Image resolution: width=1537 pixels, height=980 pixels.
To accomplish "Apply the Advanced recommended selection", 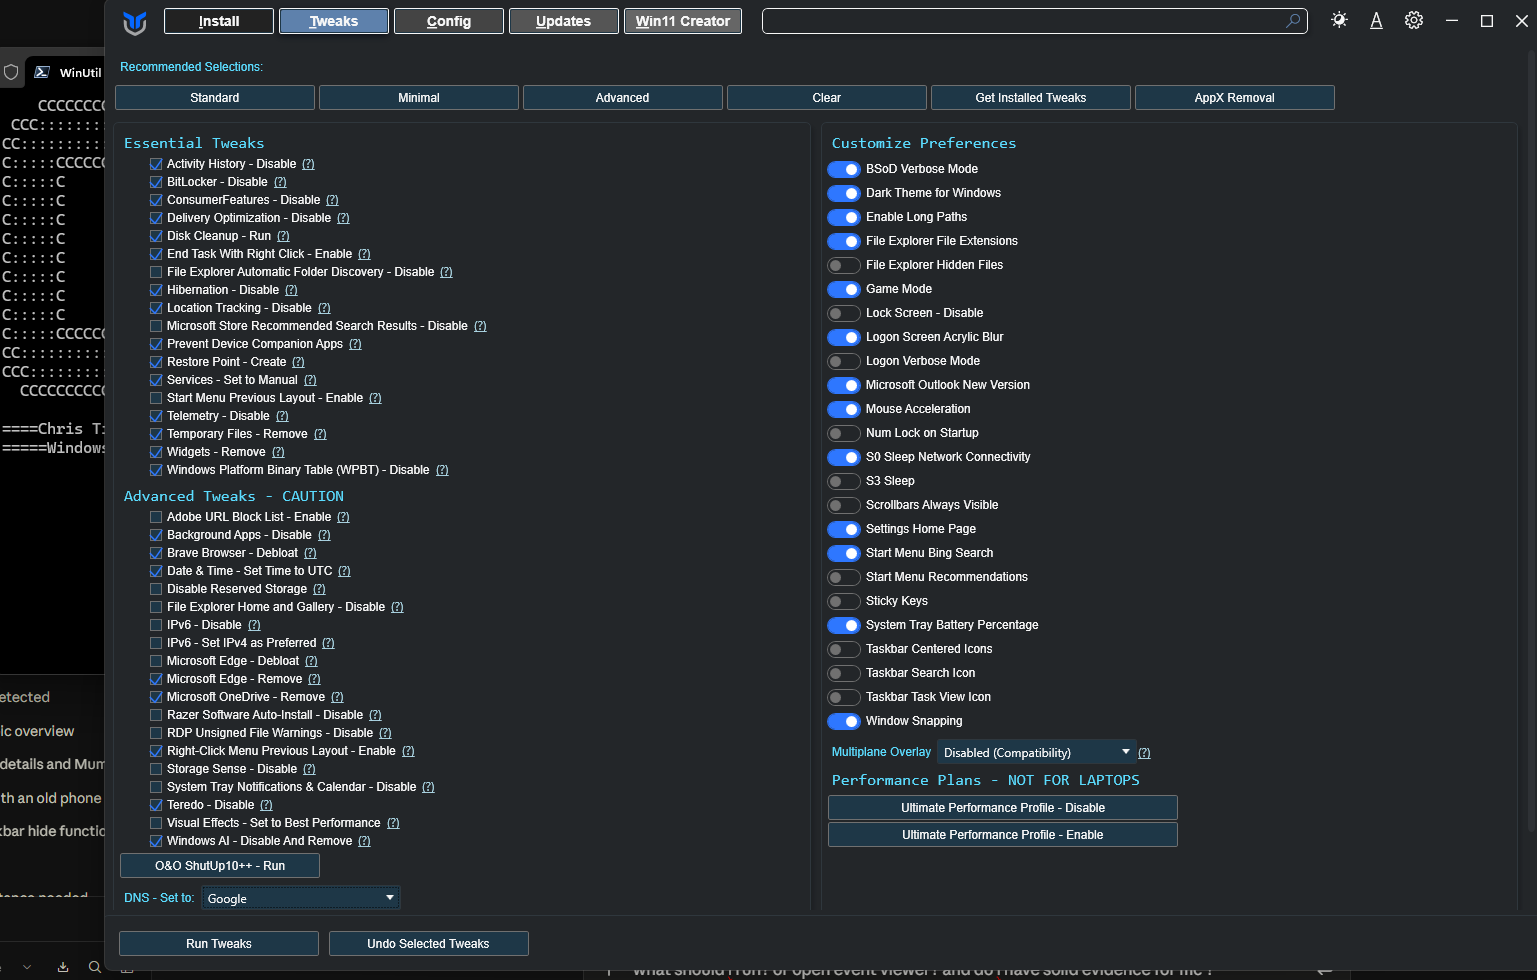I will 623,97.
